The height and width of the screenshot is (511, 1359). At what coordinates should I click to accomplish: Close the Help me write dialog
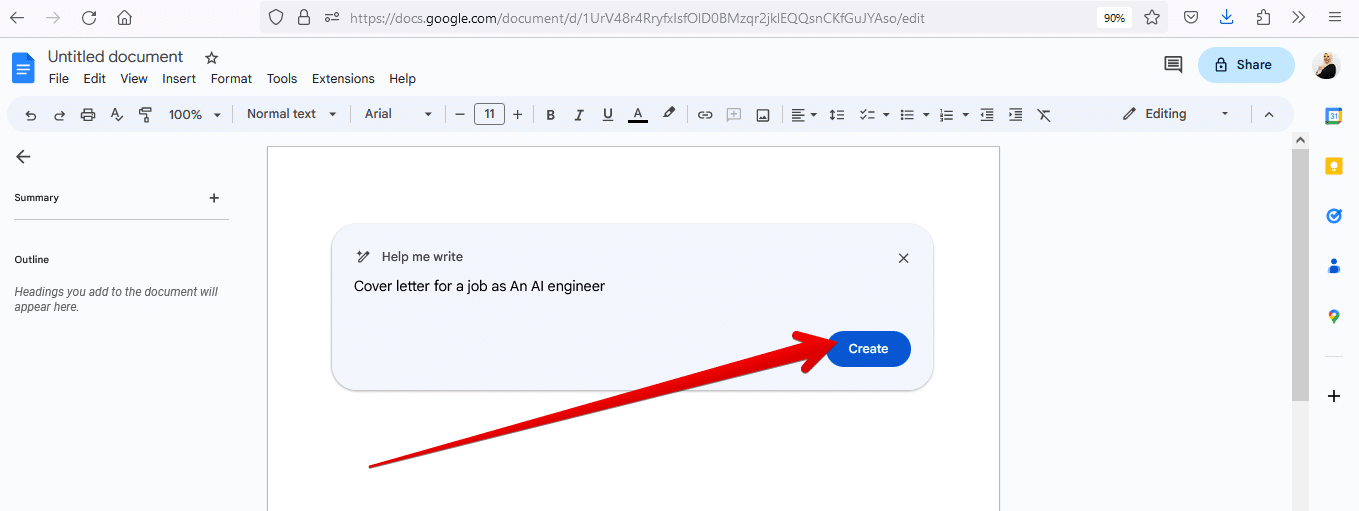[x=903, y=258]
